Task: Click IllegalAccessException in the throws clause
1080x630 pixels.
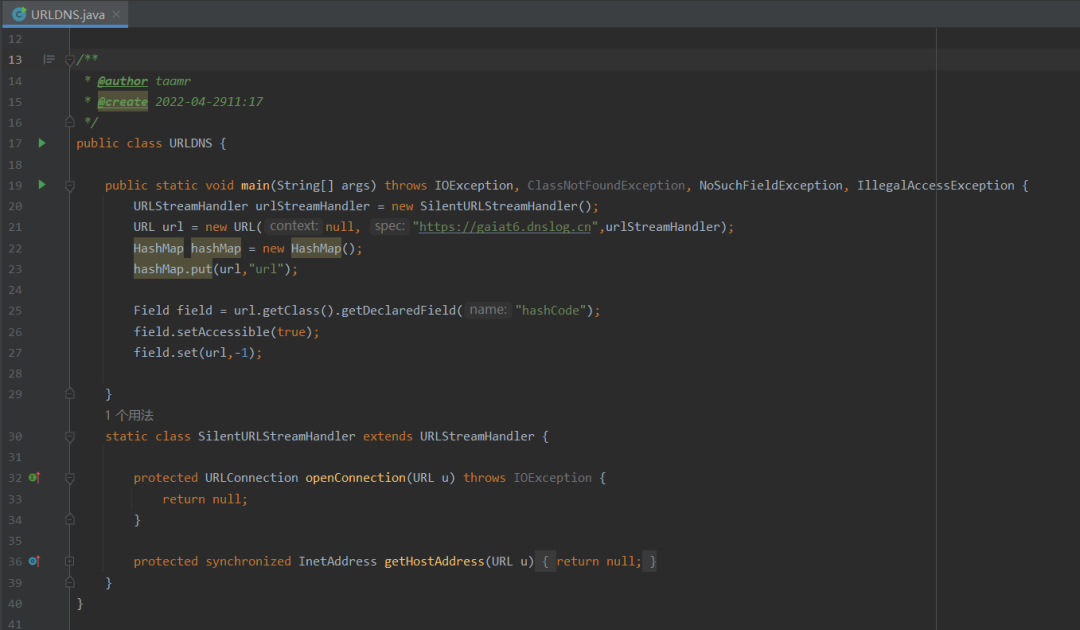Action: point(935,185)
